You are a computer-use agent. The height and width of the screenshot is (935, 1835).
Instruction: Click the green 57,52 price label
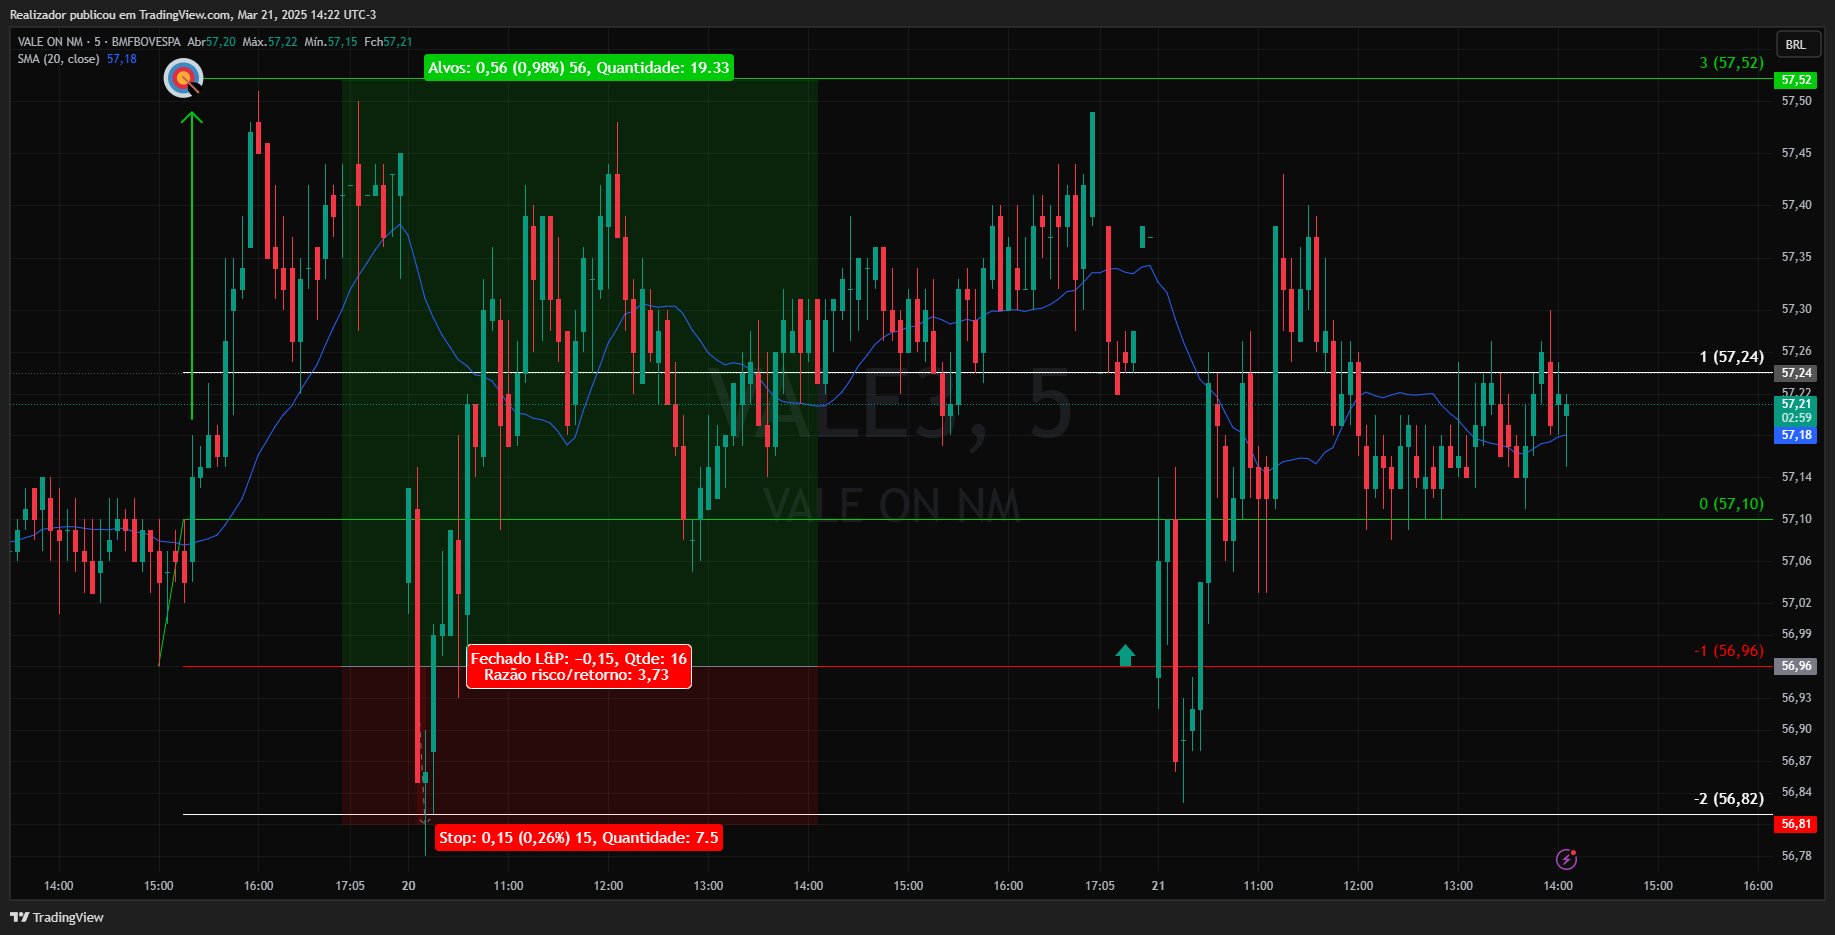(1796, 80)
